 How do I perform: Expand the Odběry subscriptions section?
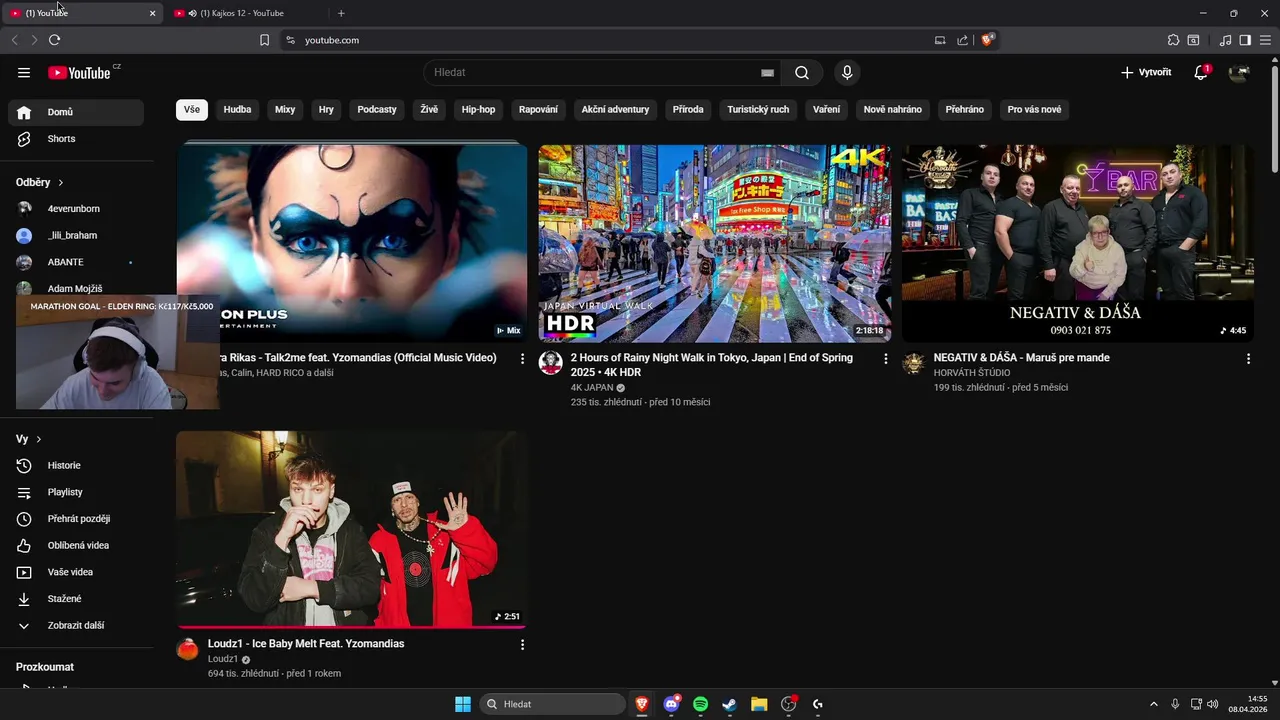tap(40, 183)
